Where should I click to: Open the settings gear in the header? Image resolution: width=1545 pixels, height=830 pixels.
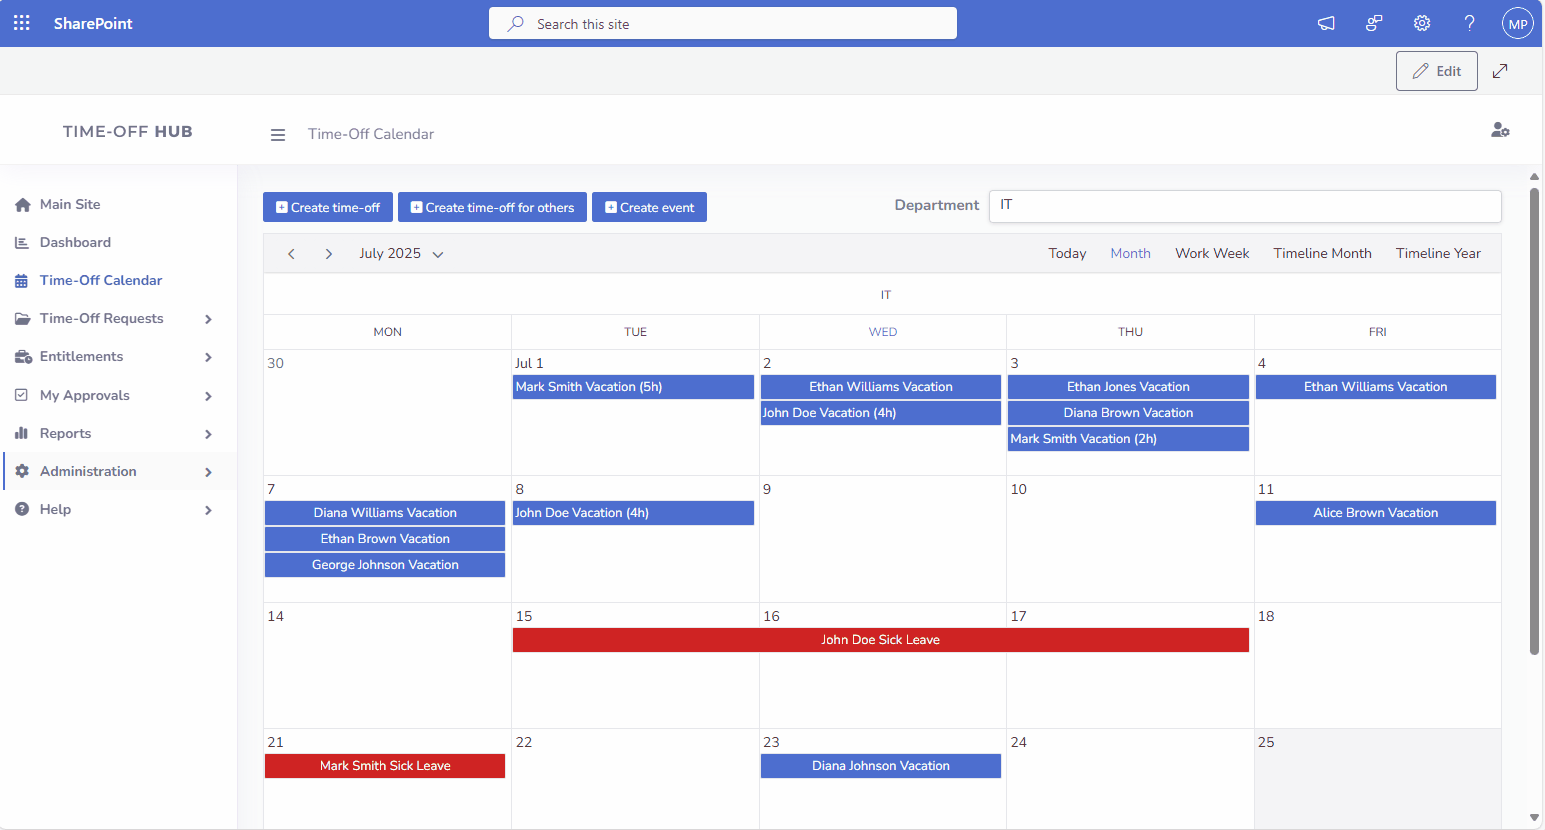click(x=1422, y=23)
